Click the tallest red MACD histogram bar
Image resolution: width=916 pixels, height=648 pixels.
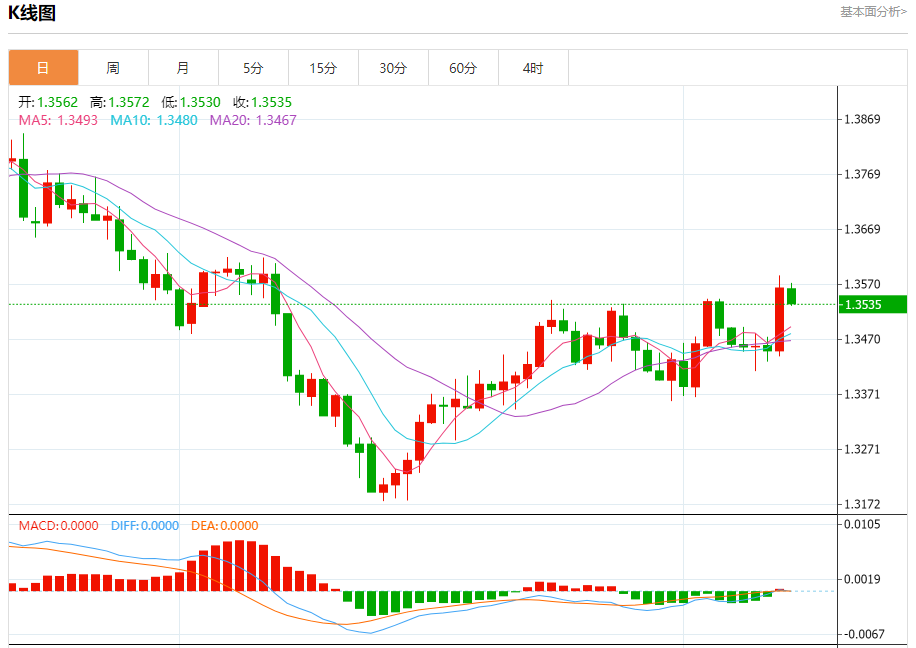(240, 566)
